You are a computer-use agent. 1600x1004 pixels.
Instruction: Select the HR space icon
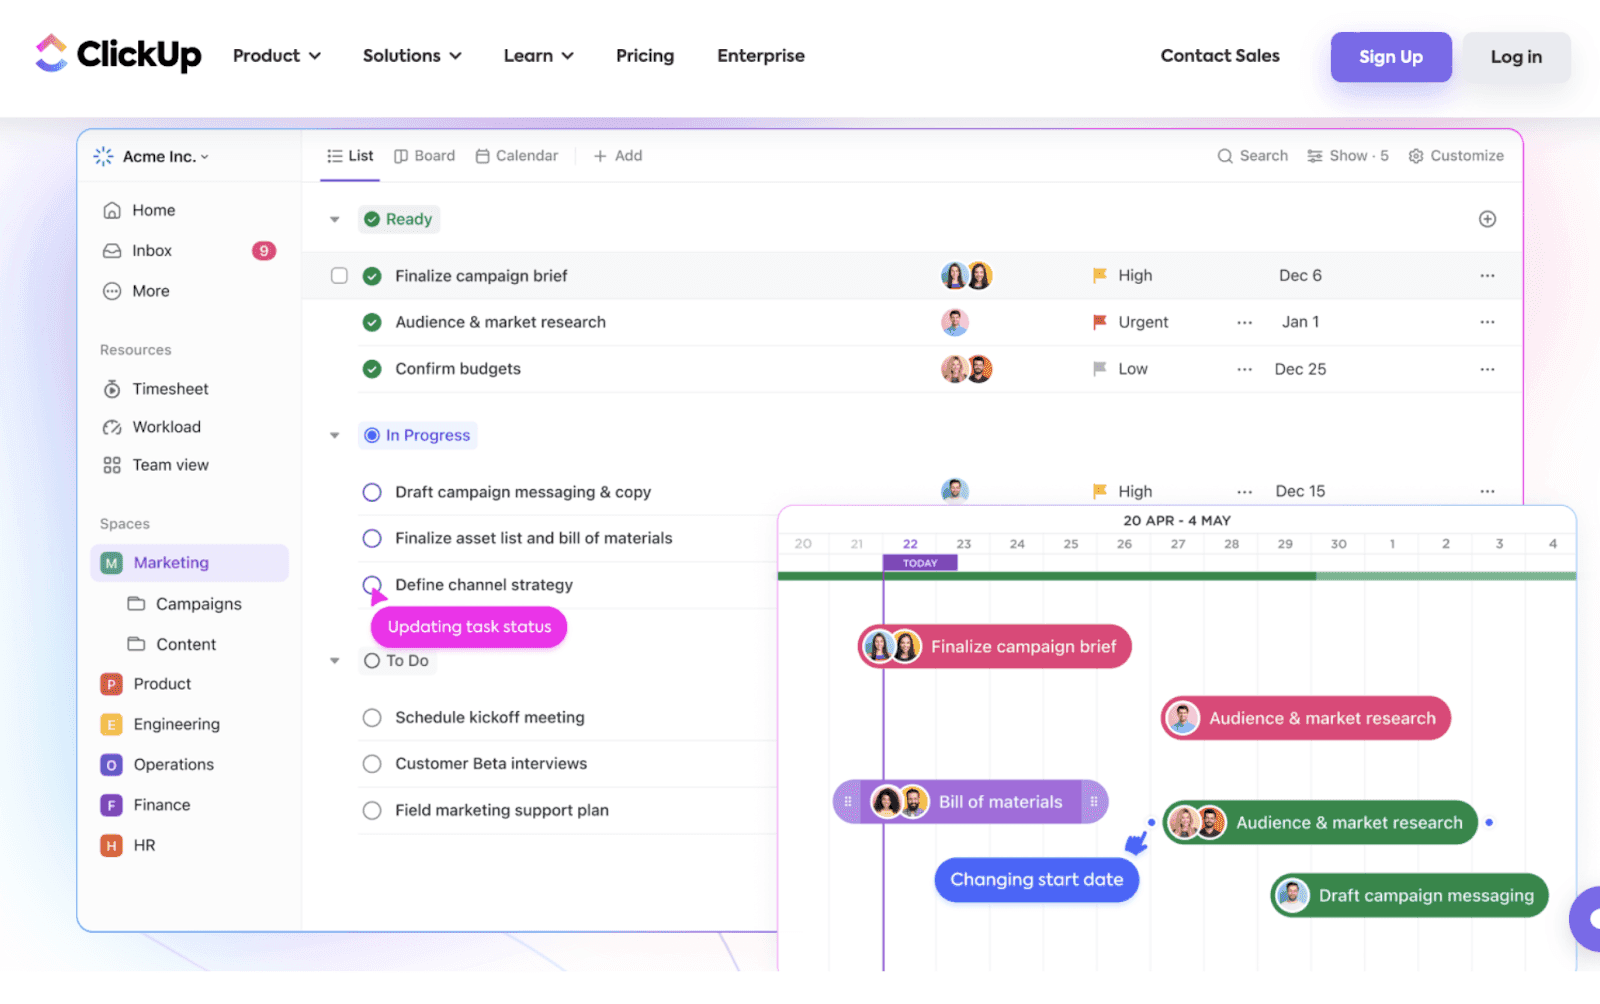click(111, 846)
